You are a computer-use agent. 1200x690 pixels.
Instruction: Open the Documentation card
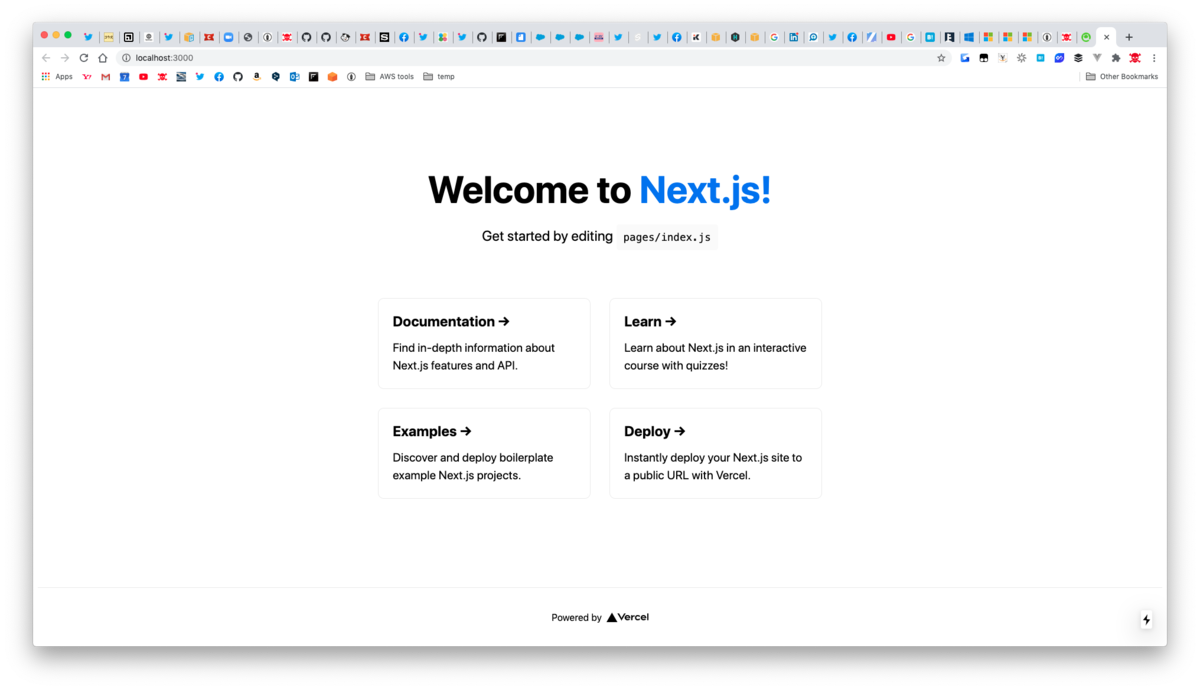coord(484,343)
